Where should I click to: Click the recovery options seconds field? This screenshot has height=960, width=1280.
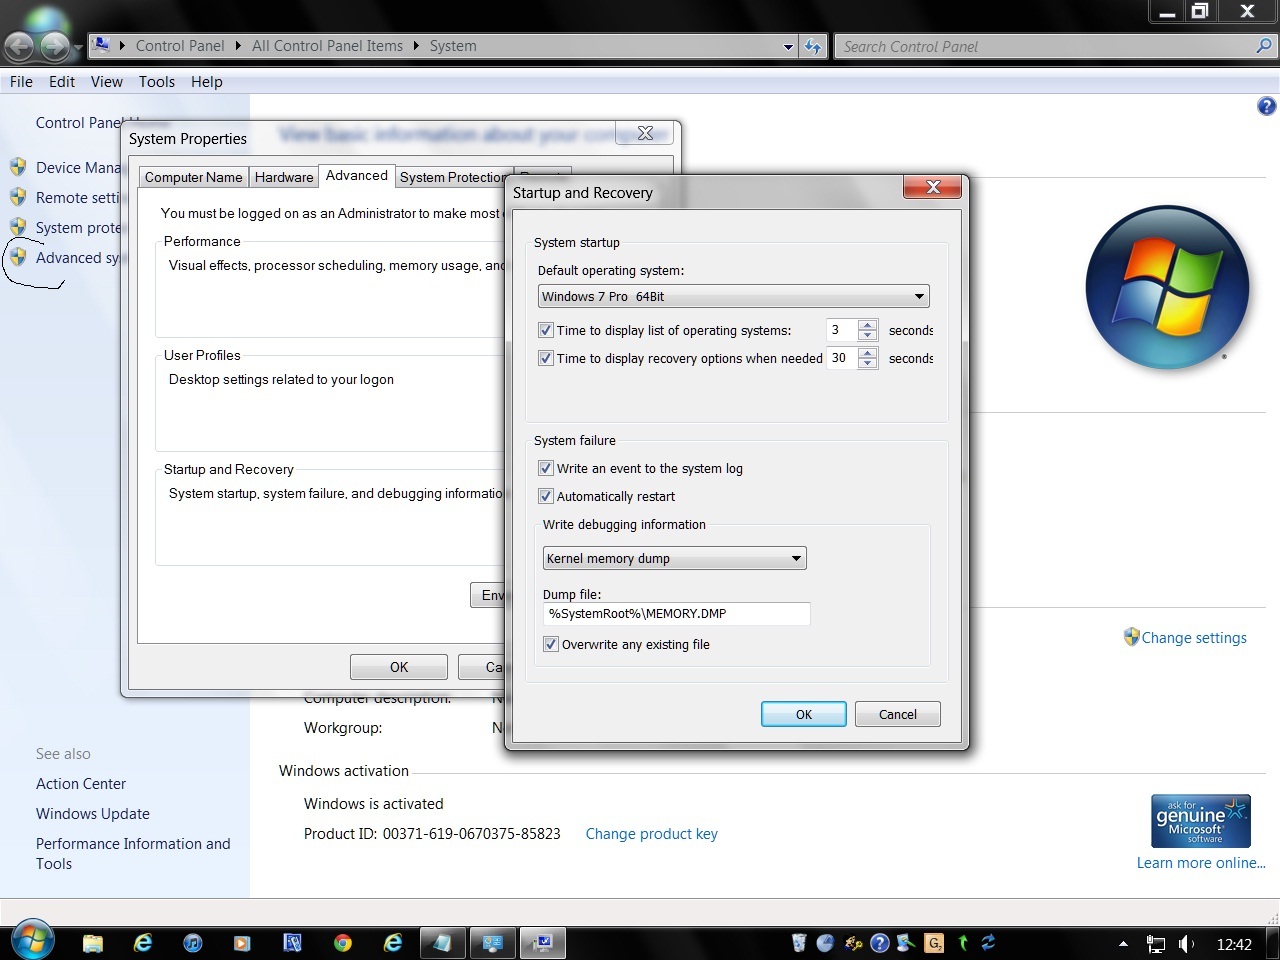pos(842,358)
